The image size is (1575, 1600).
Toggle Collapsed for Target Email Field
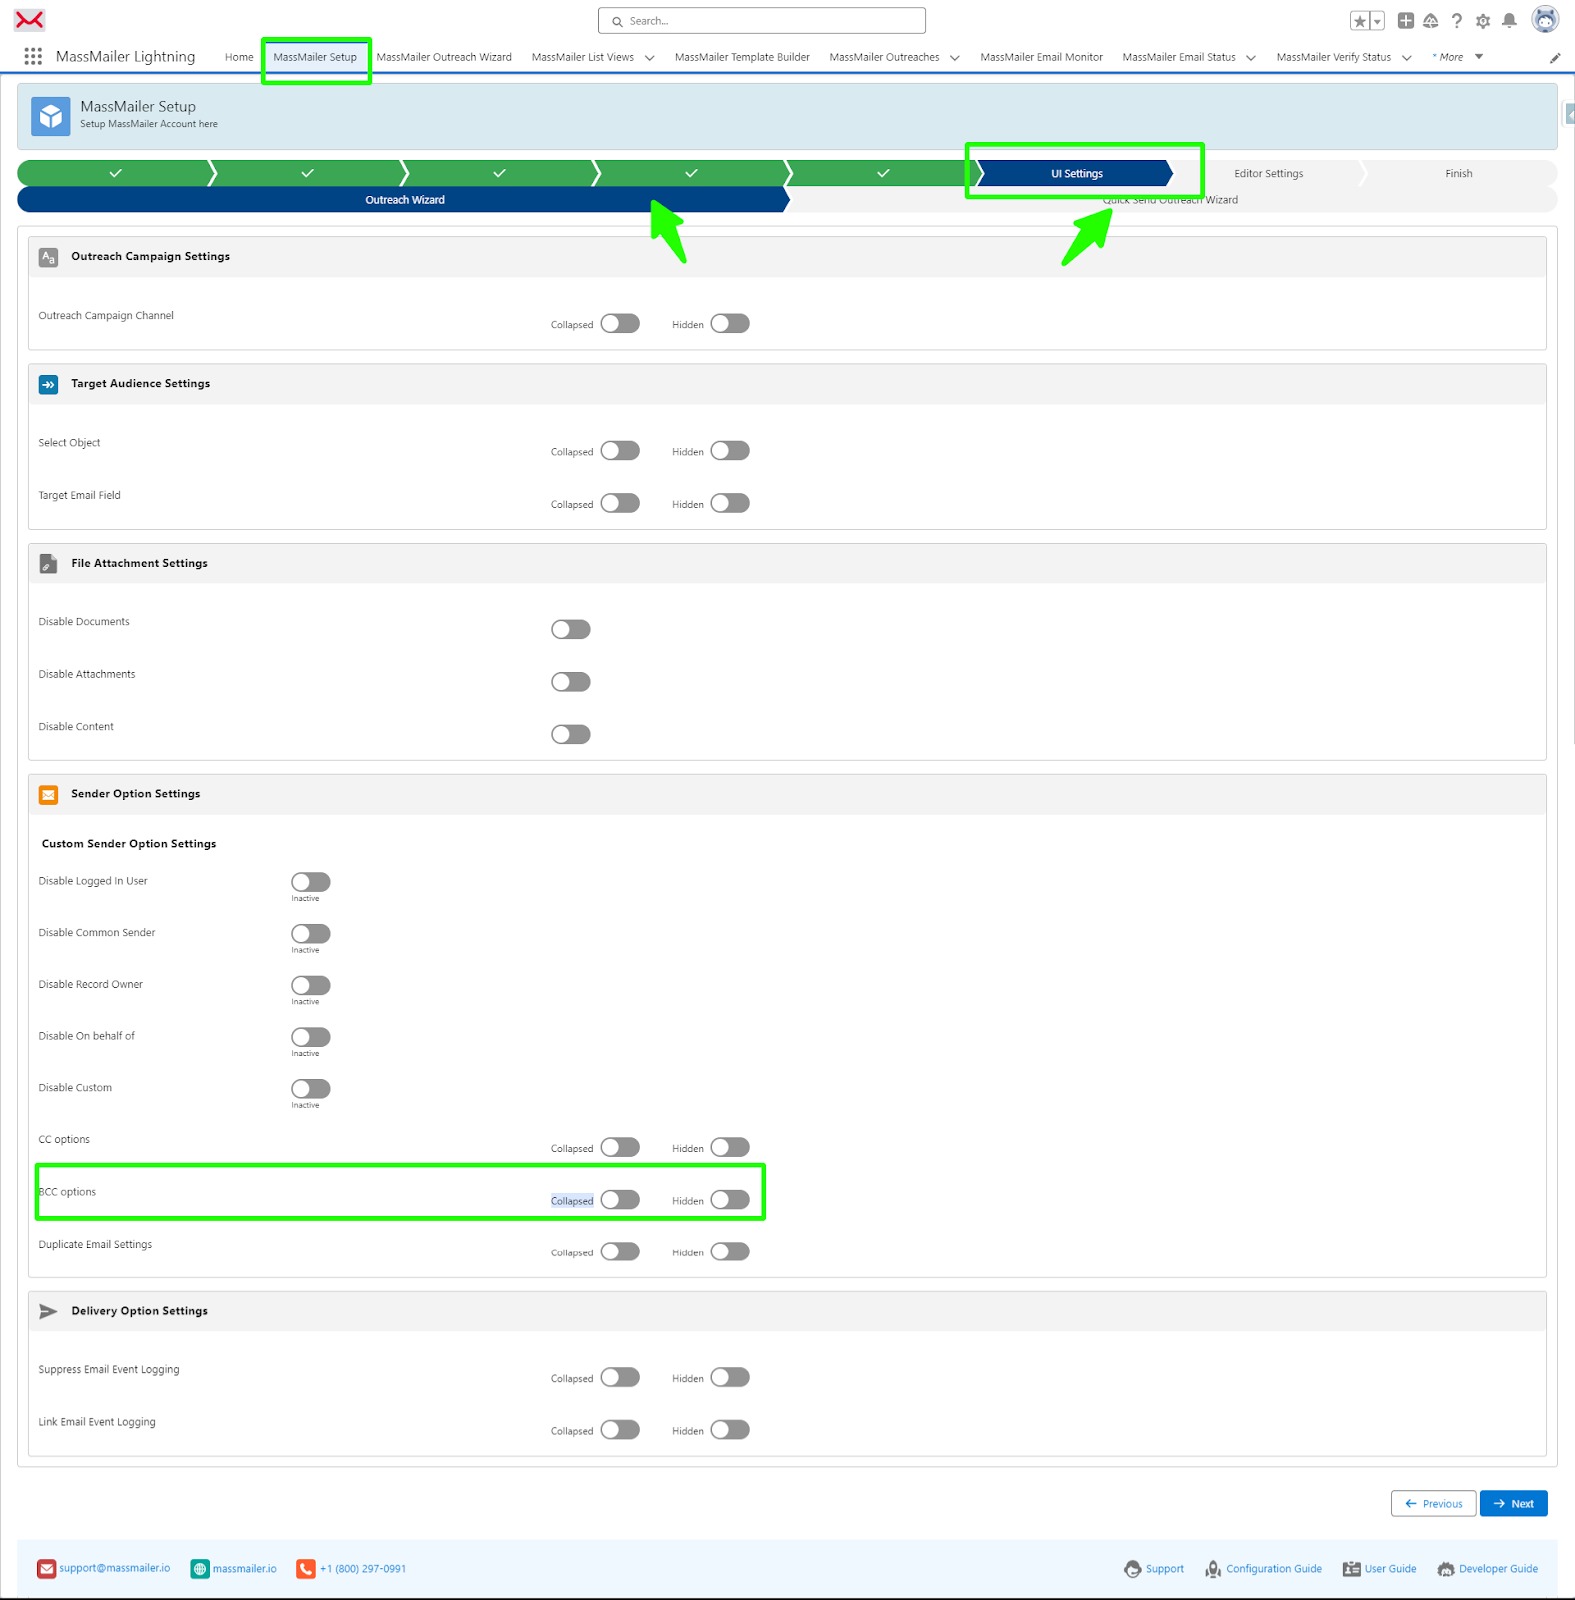(x=620, y=503)
